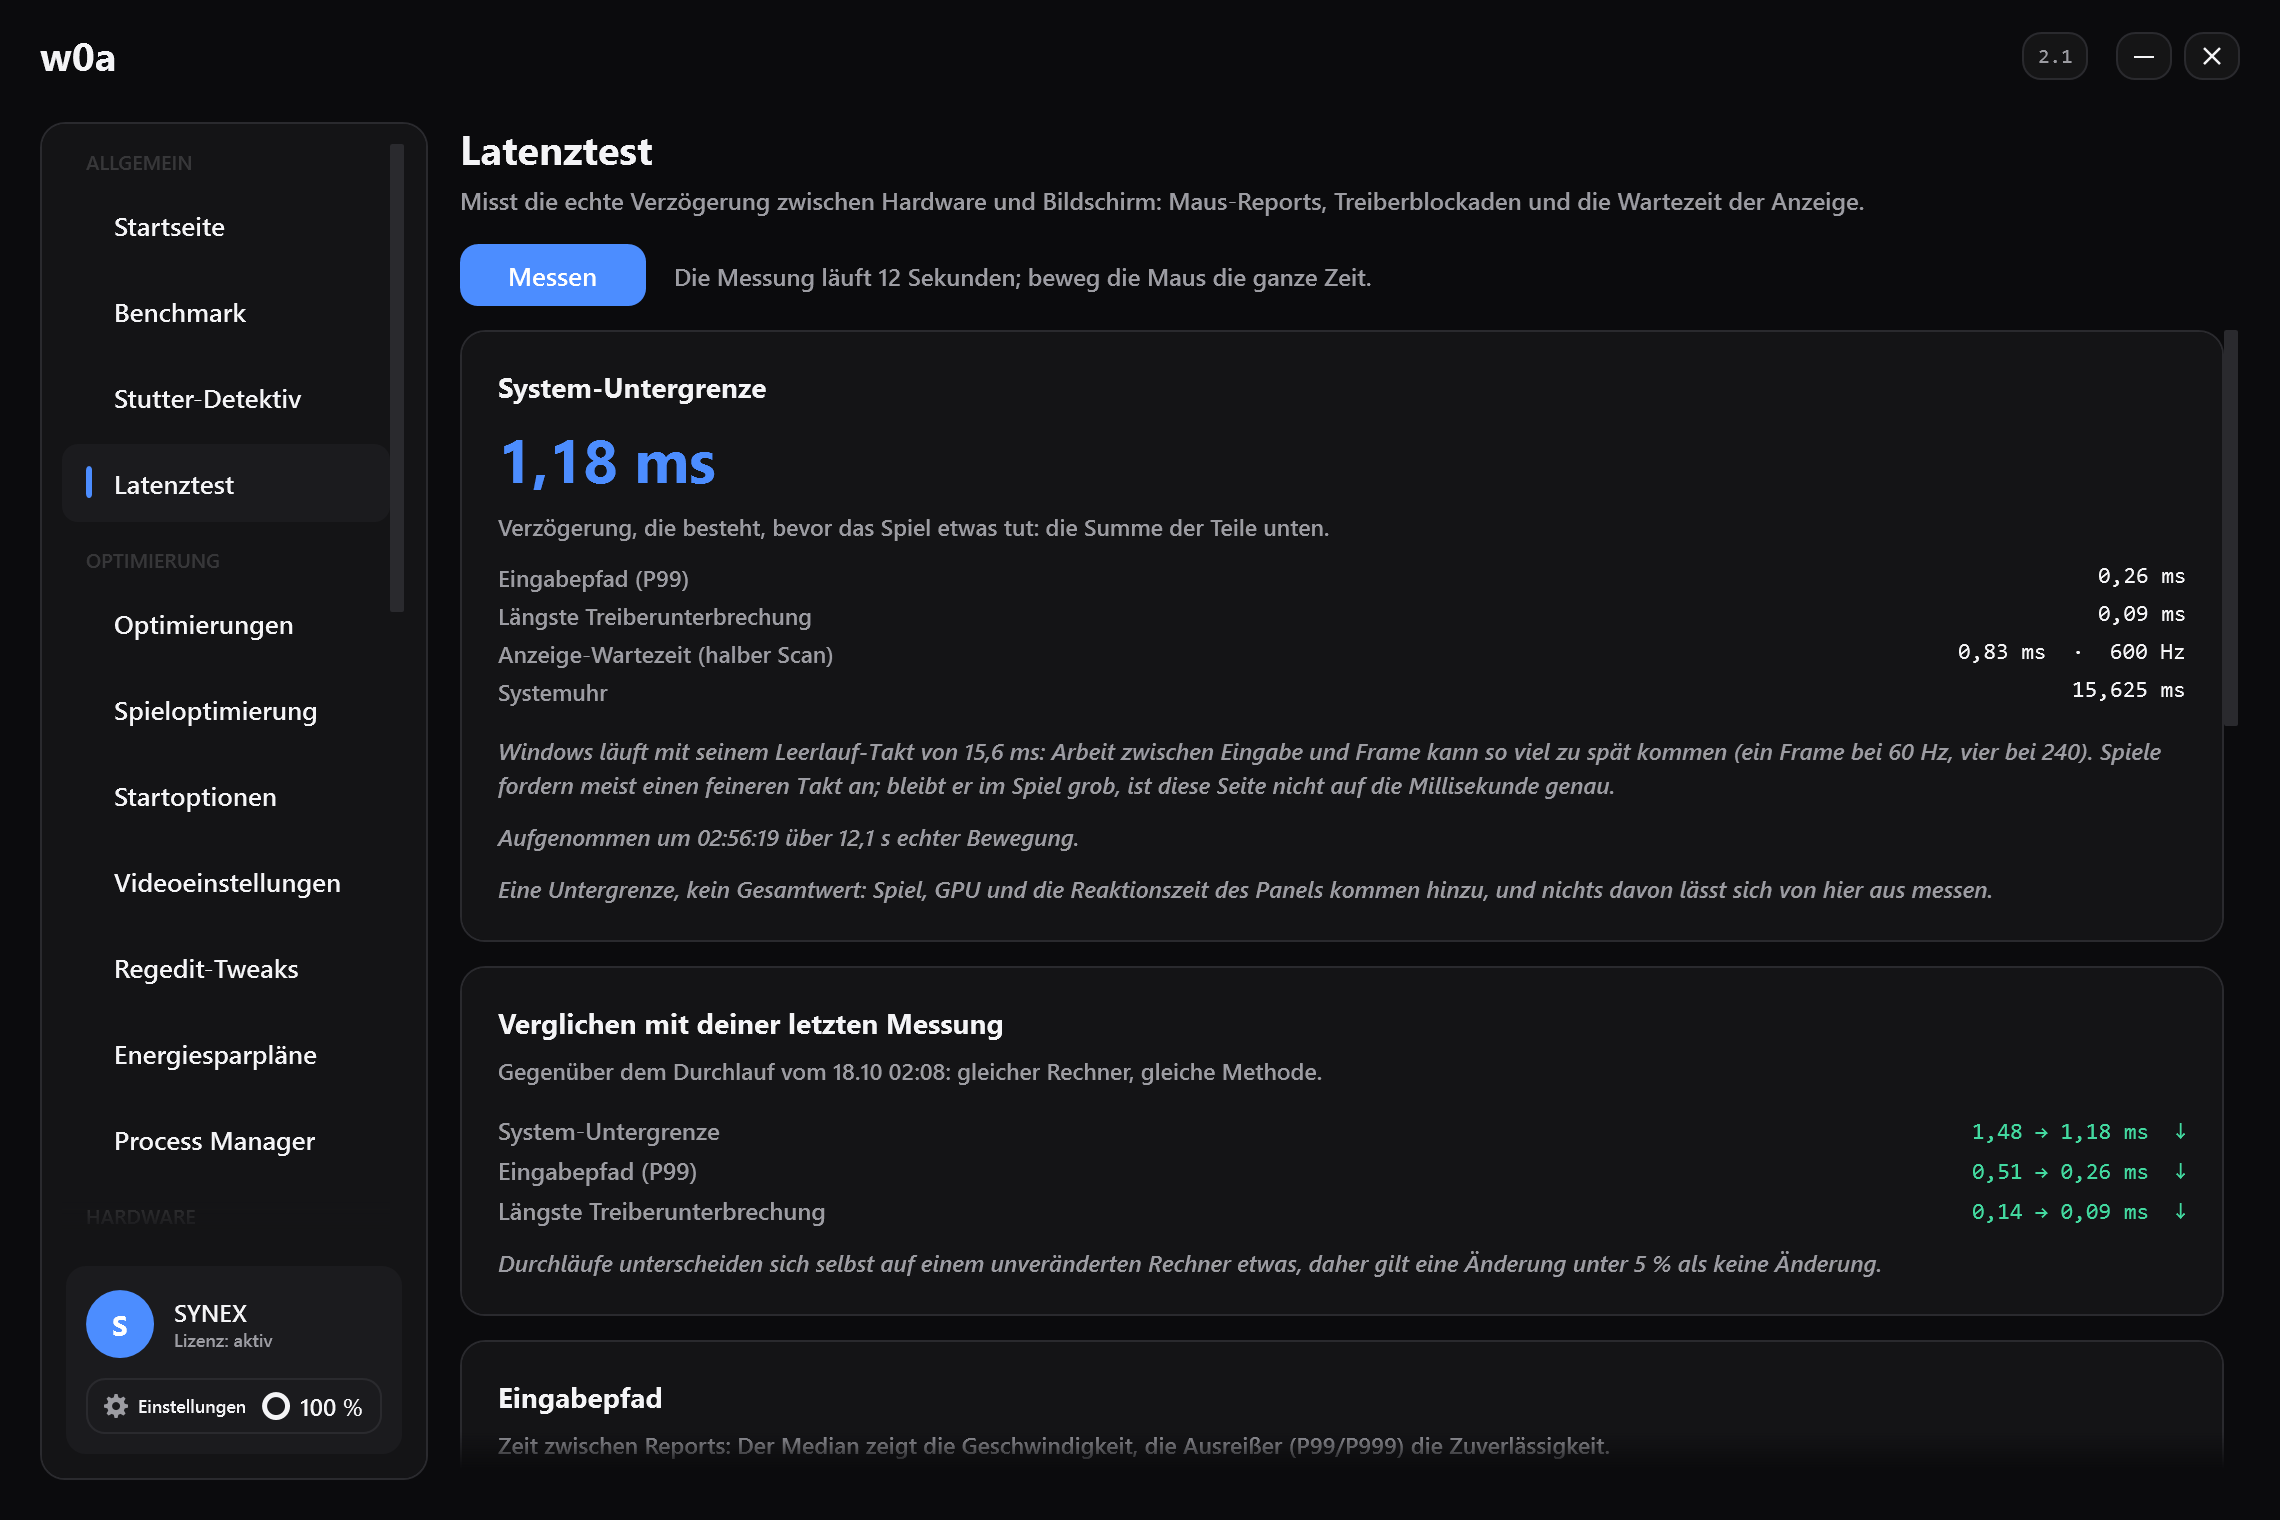Image resolution: width=2280 pixels, height=1520 pixels.
Task: Click down arrow beside Eingabepfad comparison
Action: coord(2181,1171)
